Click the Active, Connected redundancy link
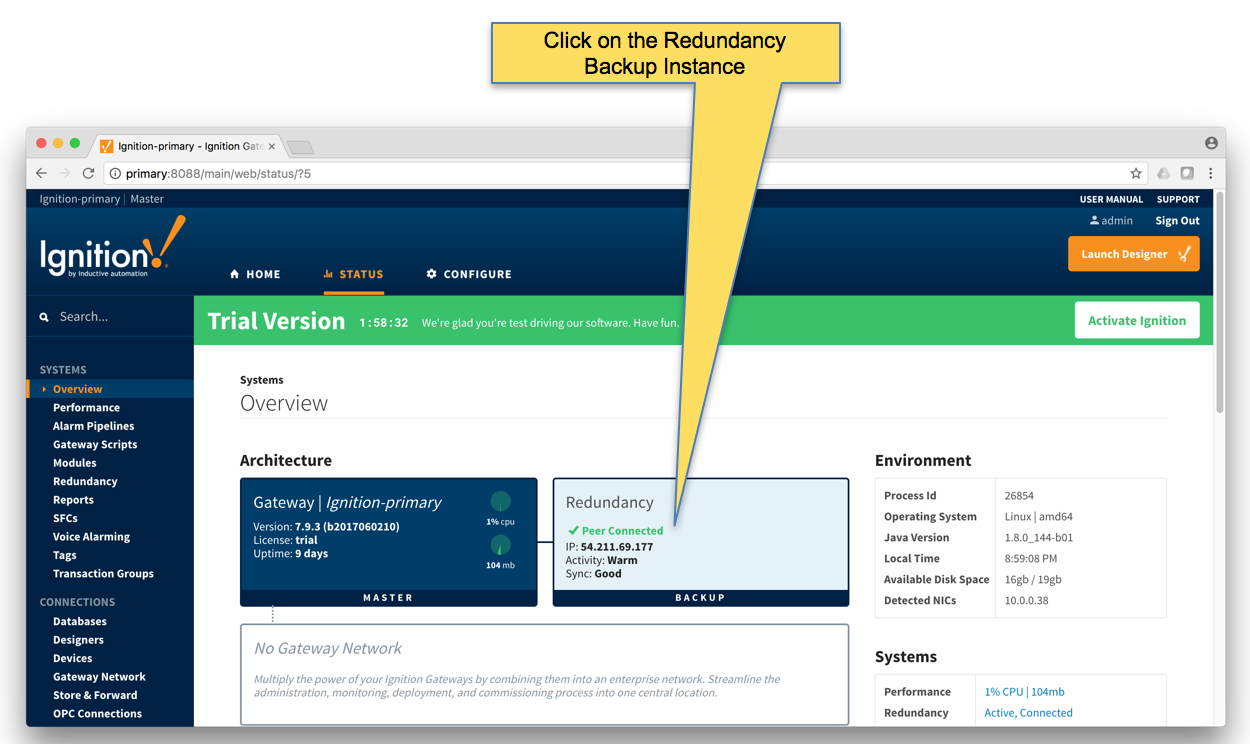 point(1028,713)
